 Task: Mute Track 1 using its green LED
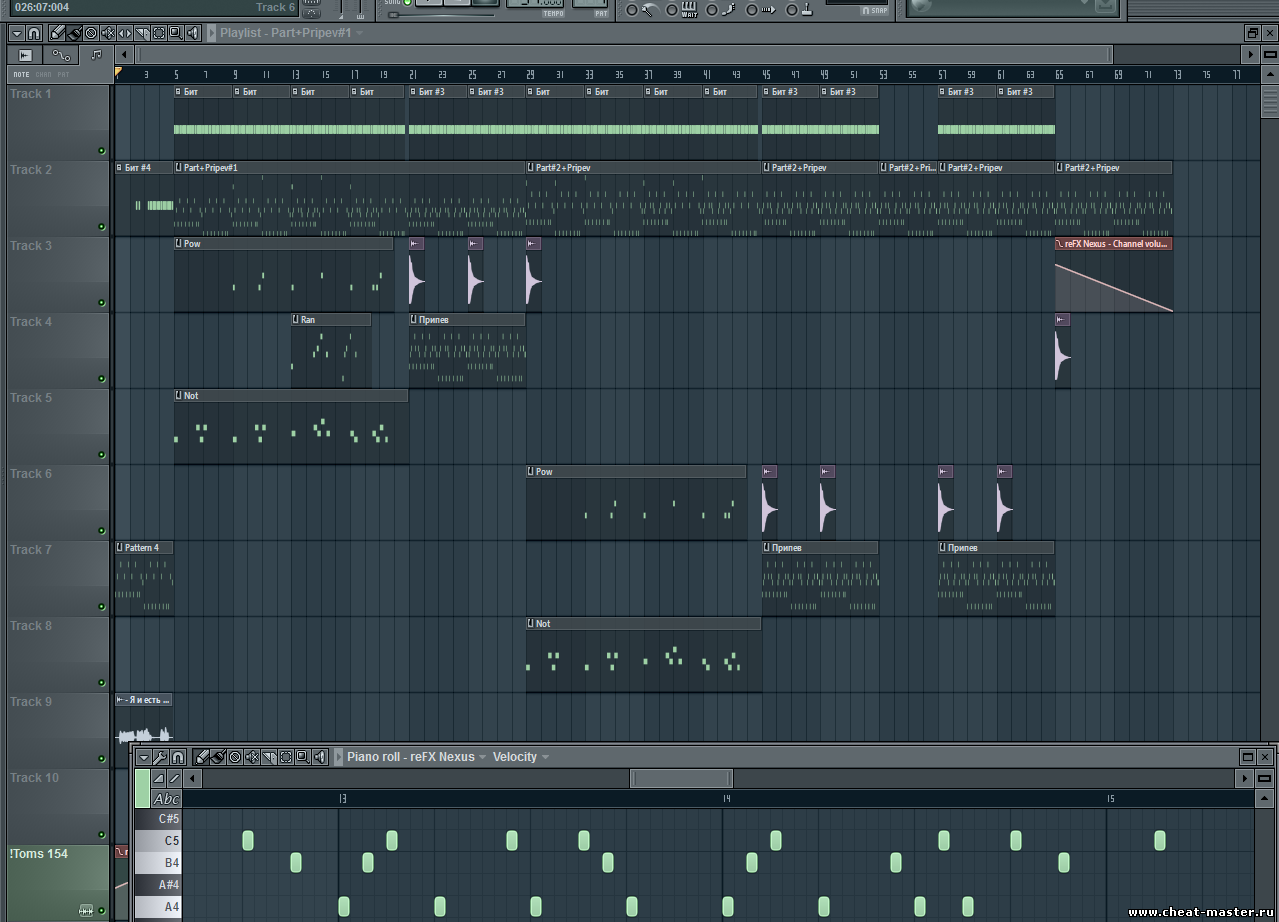[x=101, y=151]
